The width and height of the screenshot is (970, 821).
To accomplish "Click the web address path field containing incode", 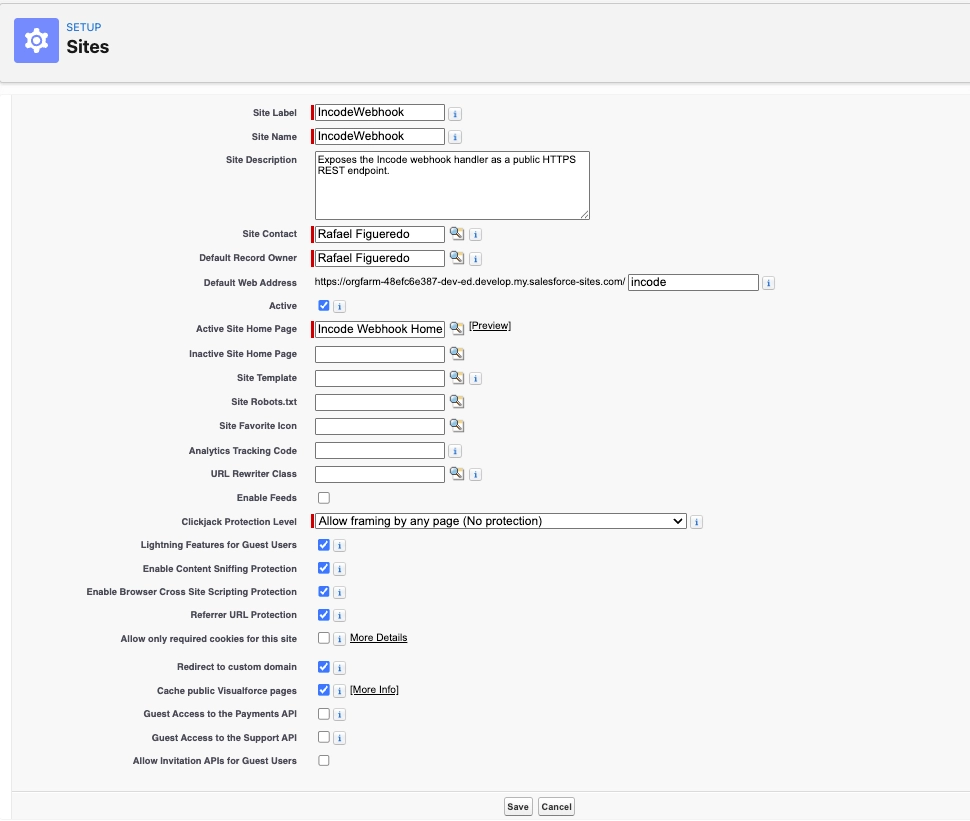I will coord(693,282).
